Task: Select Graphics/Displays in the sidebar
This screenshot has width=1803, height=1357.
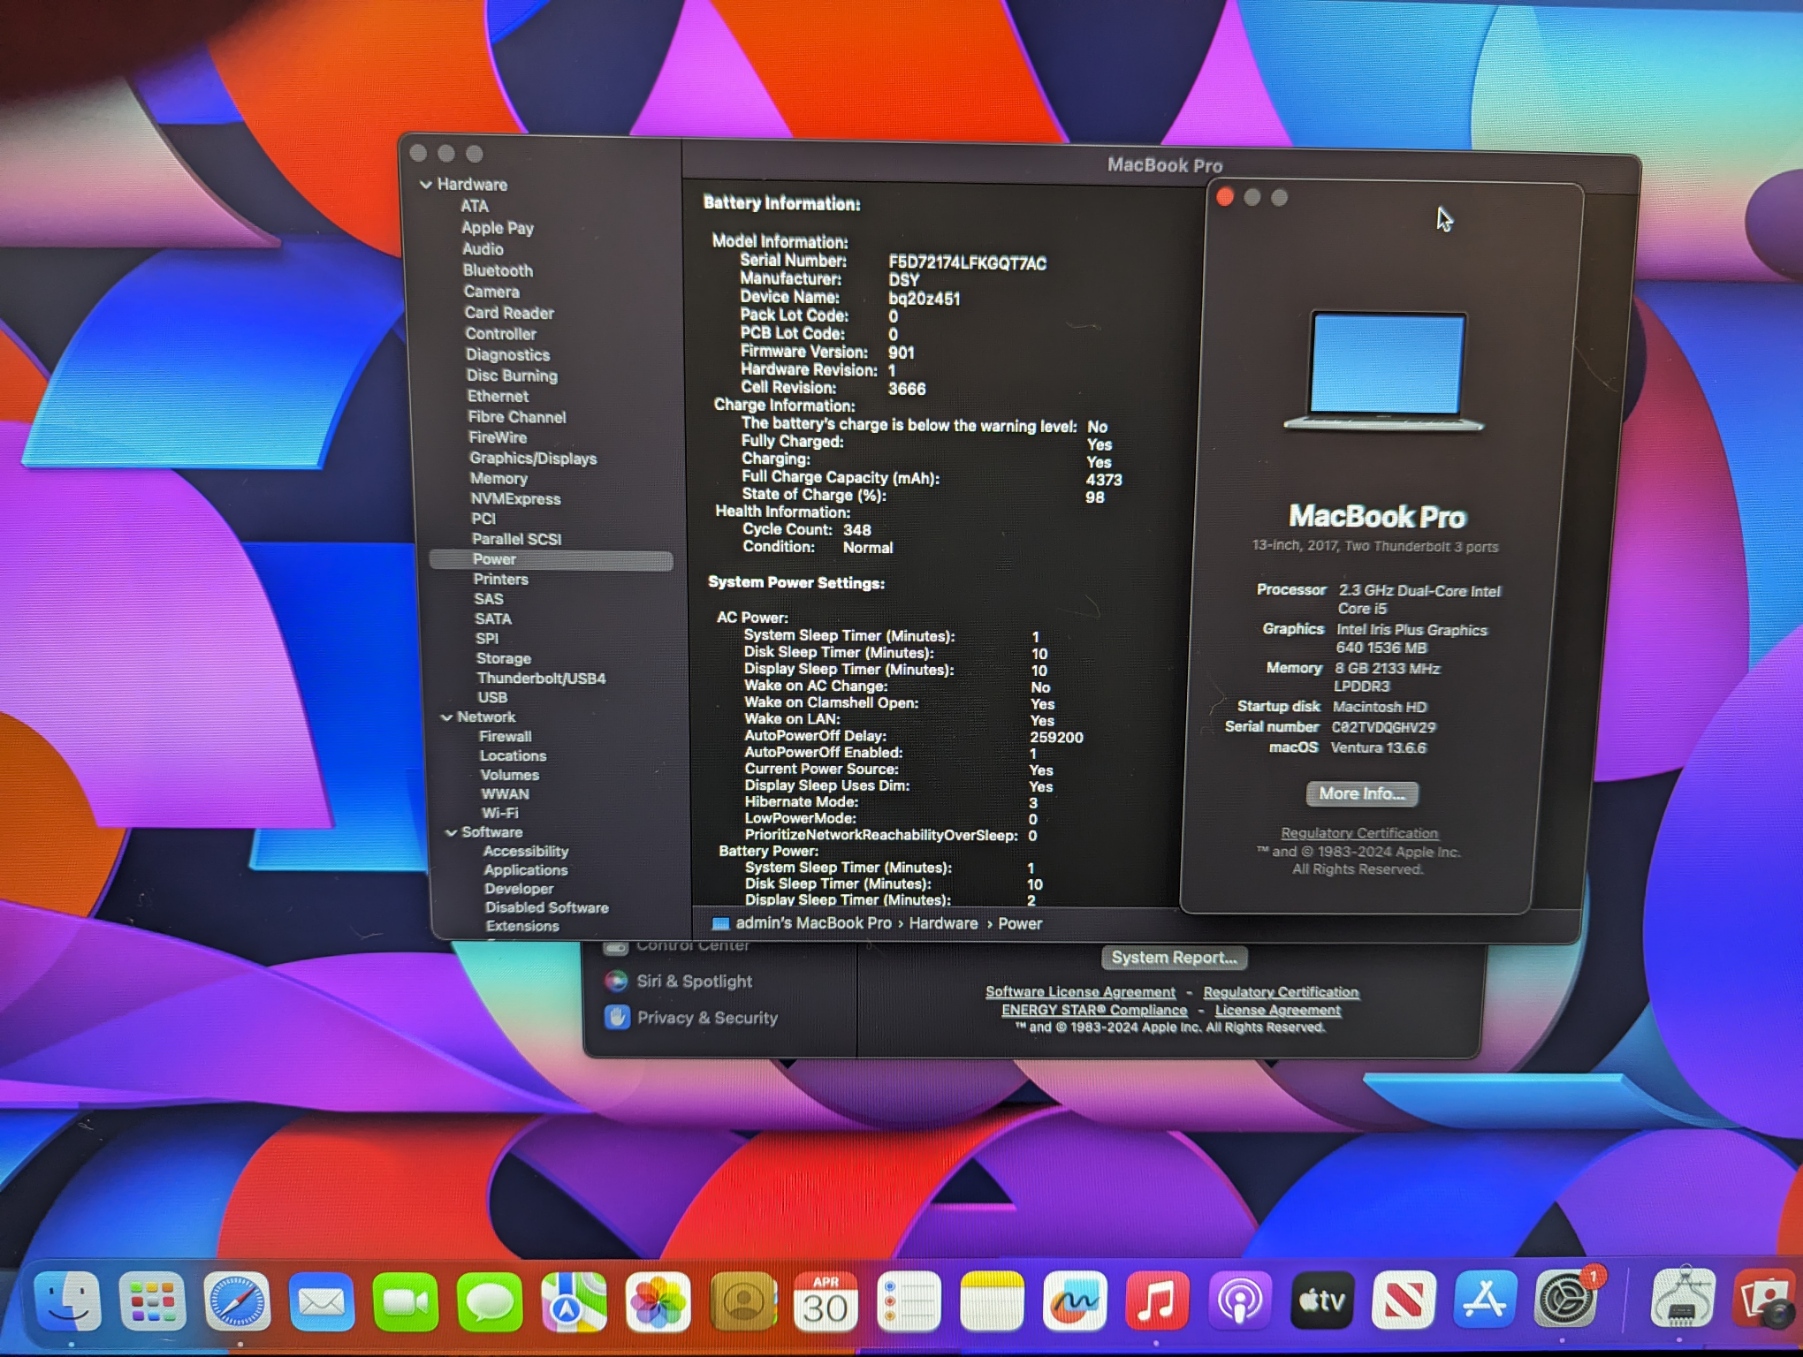Action: (x=532, y=459)
